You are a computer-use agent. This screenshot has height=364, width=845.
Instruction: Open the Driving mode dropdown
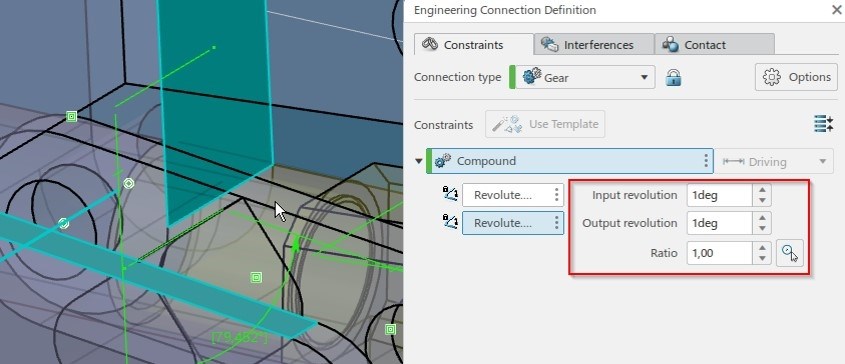coord(774,161)
